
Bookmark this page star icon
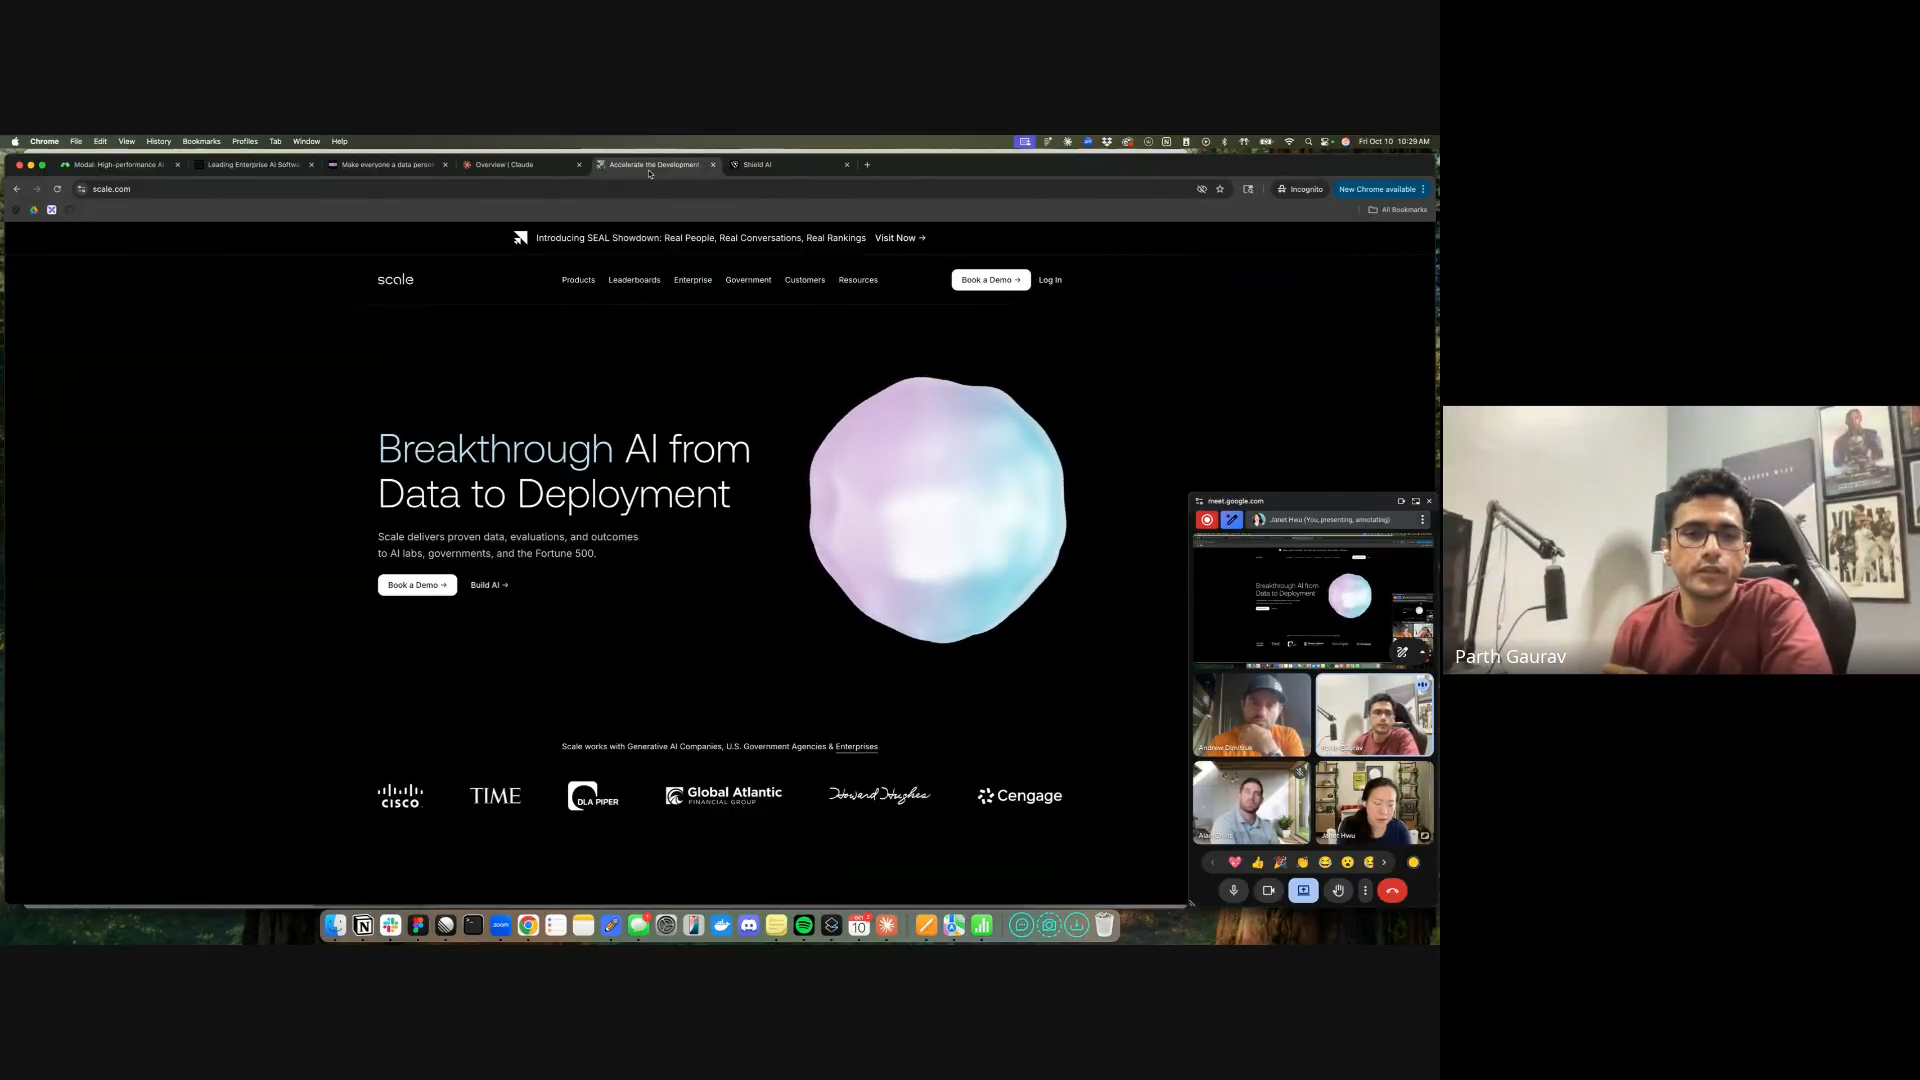[1220, 189]
